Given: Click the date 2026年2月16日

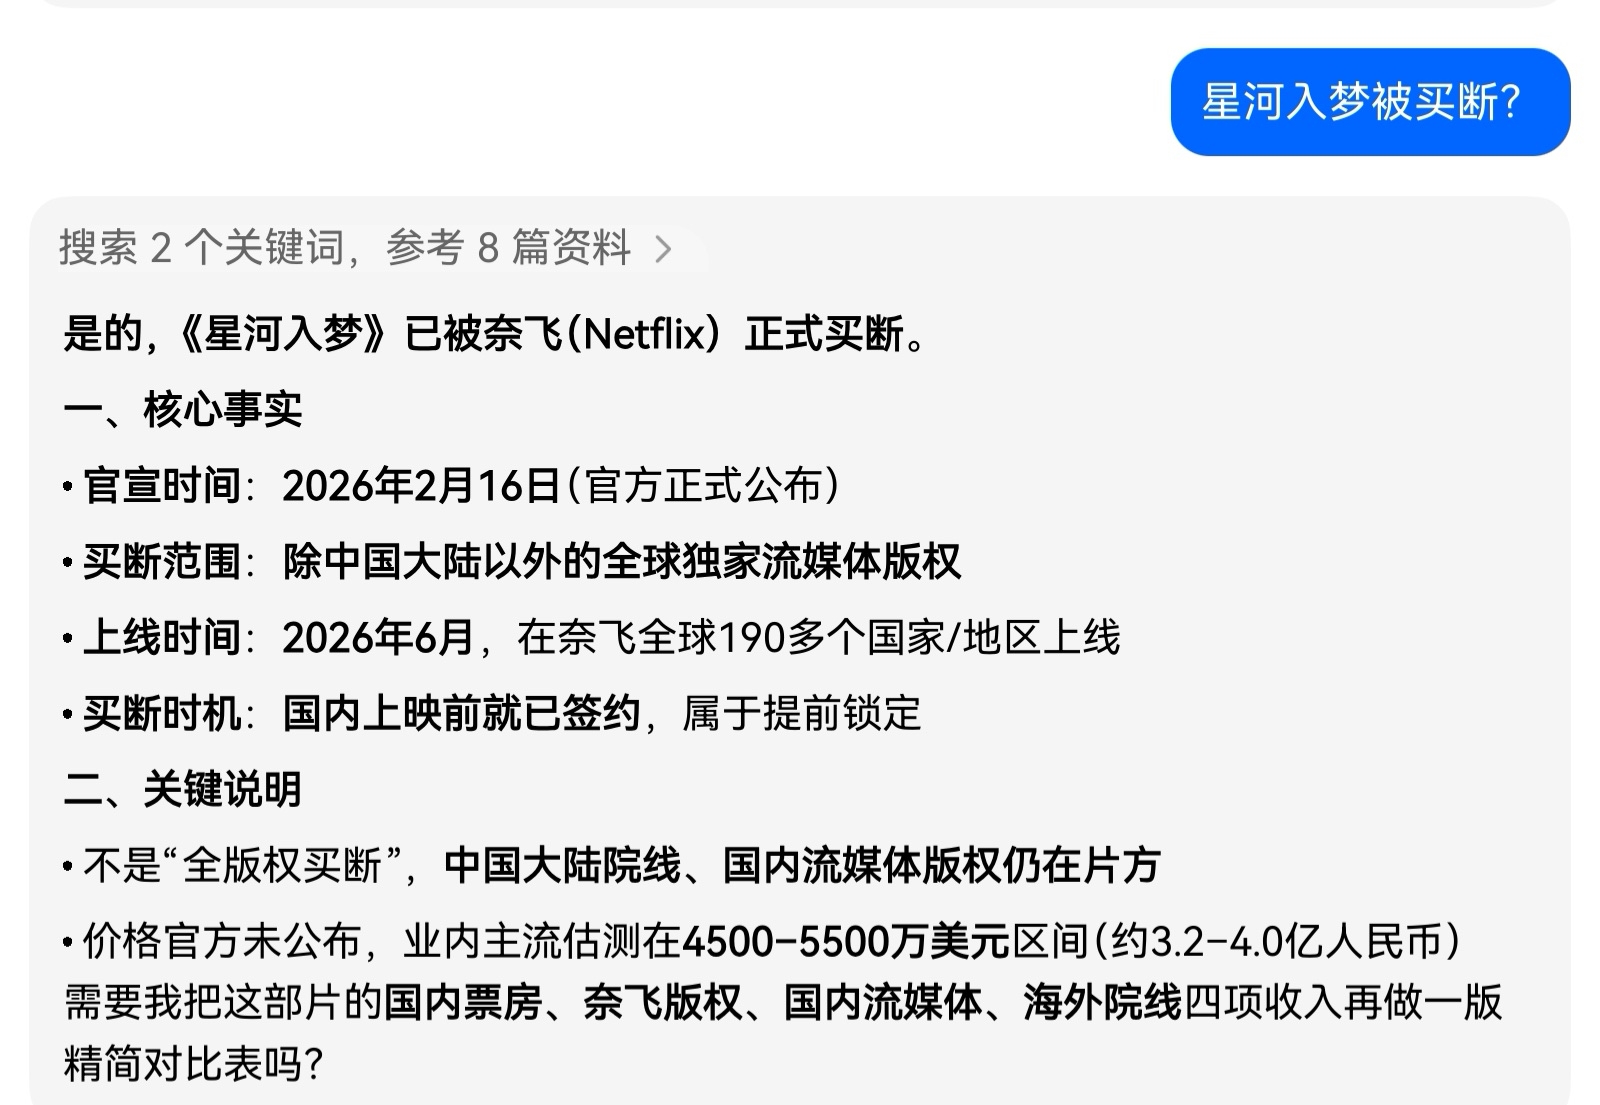Looking at the screenshot, I should tap(421, 486).
